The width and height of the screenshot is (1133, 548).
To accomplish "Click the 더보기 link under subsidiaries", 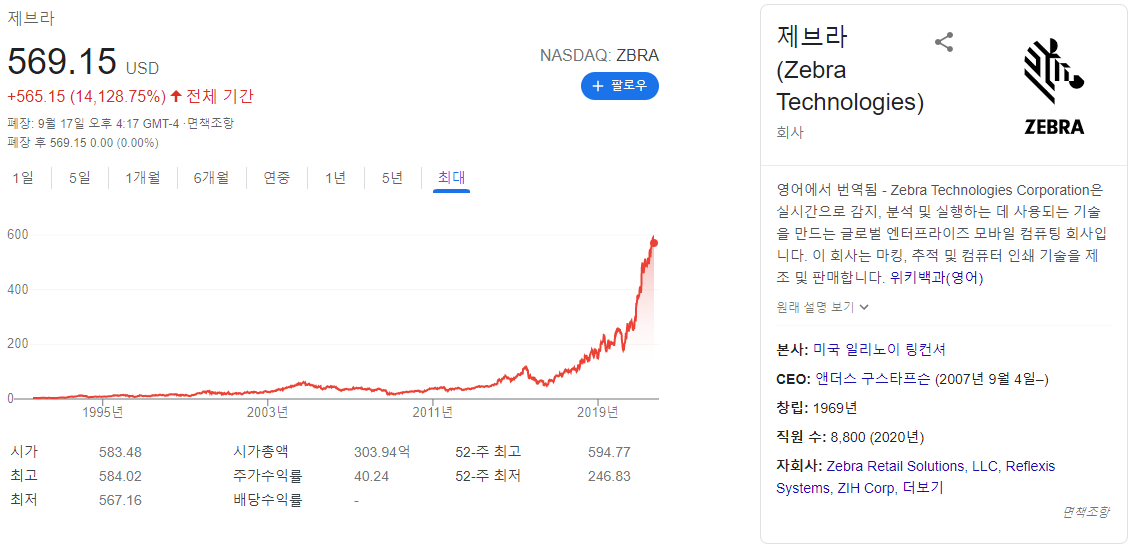I will [x=923, y=488].
